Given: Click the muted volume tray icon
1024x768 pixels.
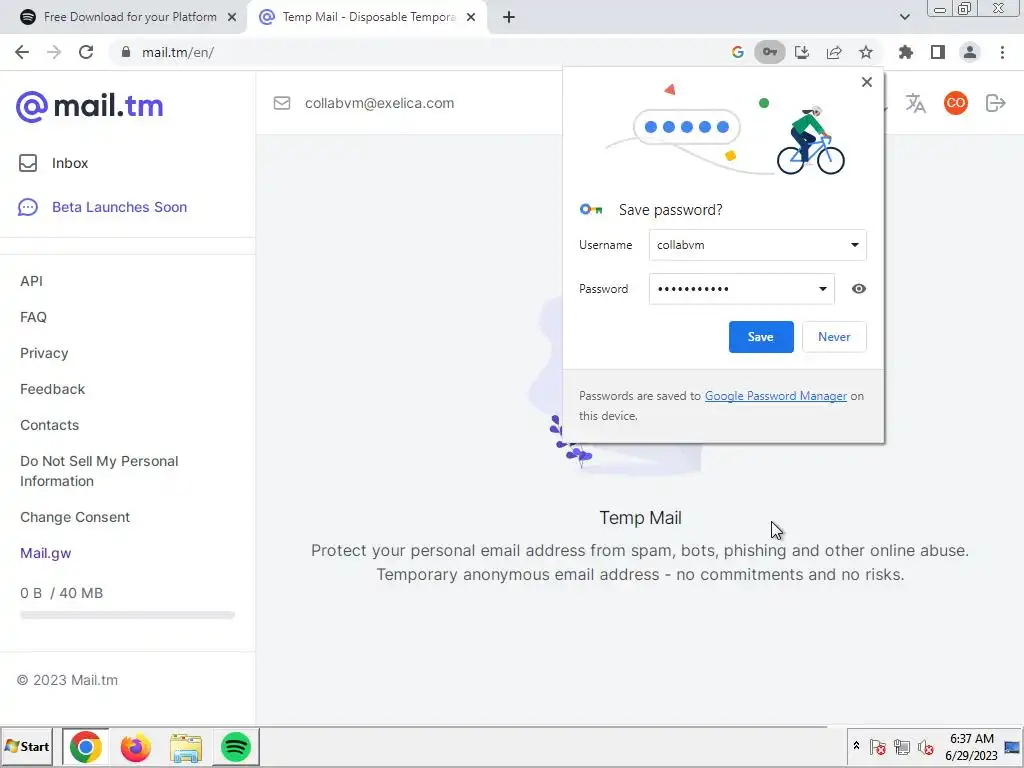Looking at the screenshot, I should [925, 747].
